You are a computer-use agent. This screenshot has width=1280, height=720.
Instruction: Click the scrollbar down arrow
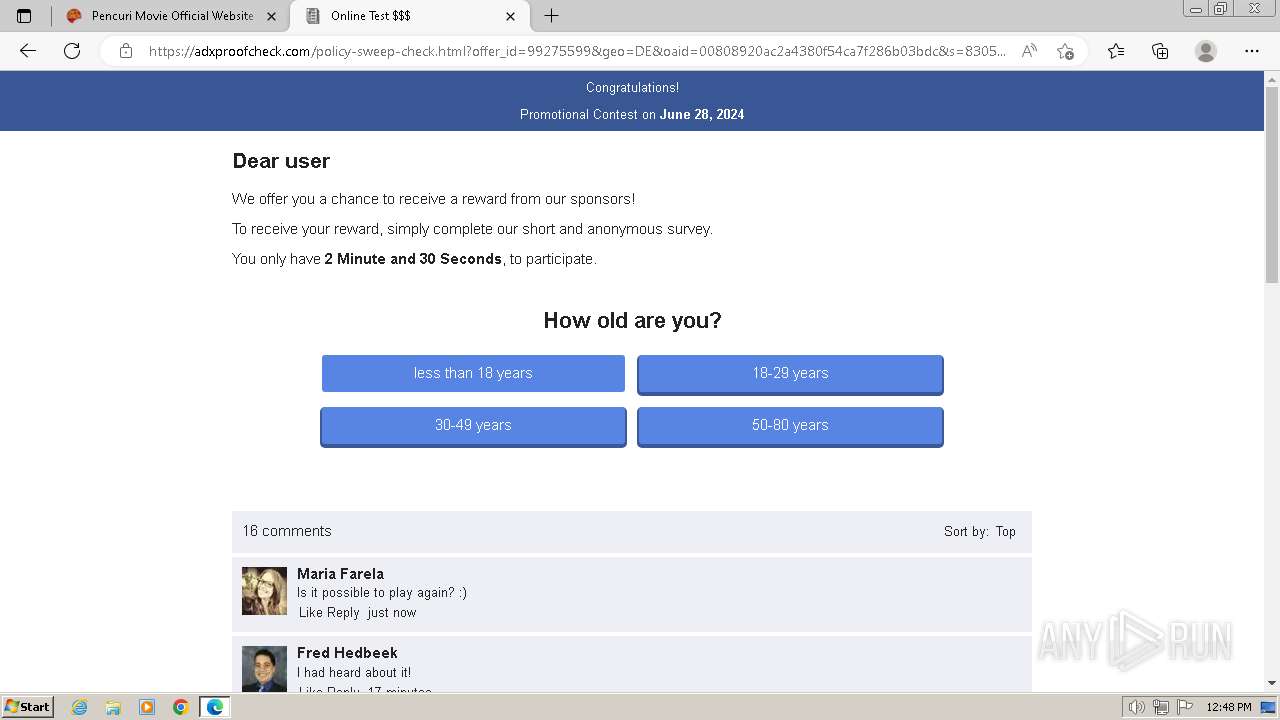(1272, 683)
